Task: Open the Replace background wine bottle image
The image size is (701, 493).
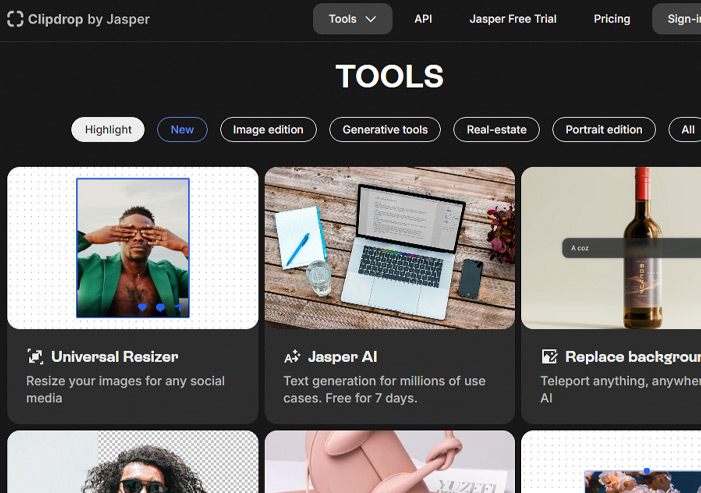Action: coord(611,248)
